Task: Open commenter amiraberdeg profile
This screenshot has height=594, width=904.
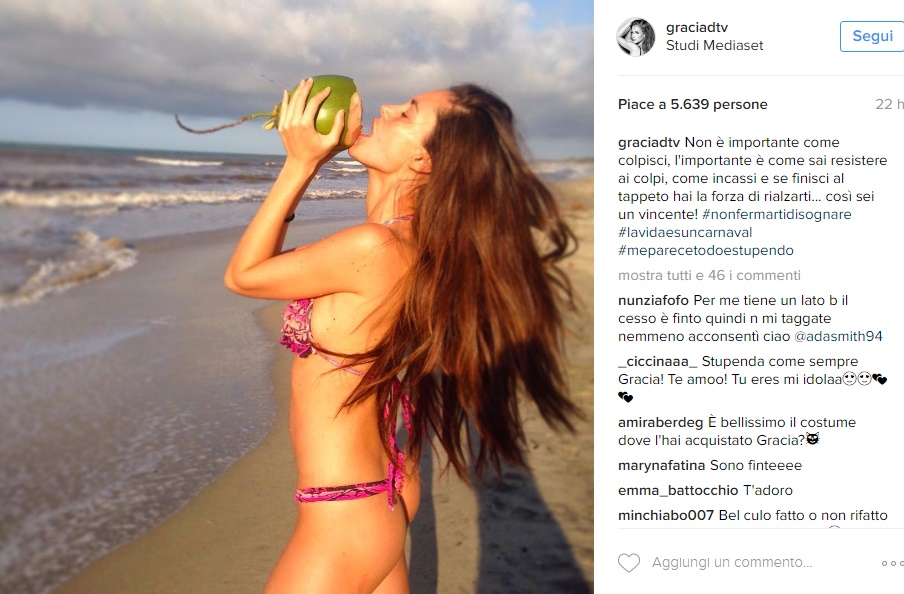Action: point(660,422)
